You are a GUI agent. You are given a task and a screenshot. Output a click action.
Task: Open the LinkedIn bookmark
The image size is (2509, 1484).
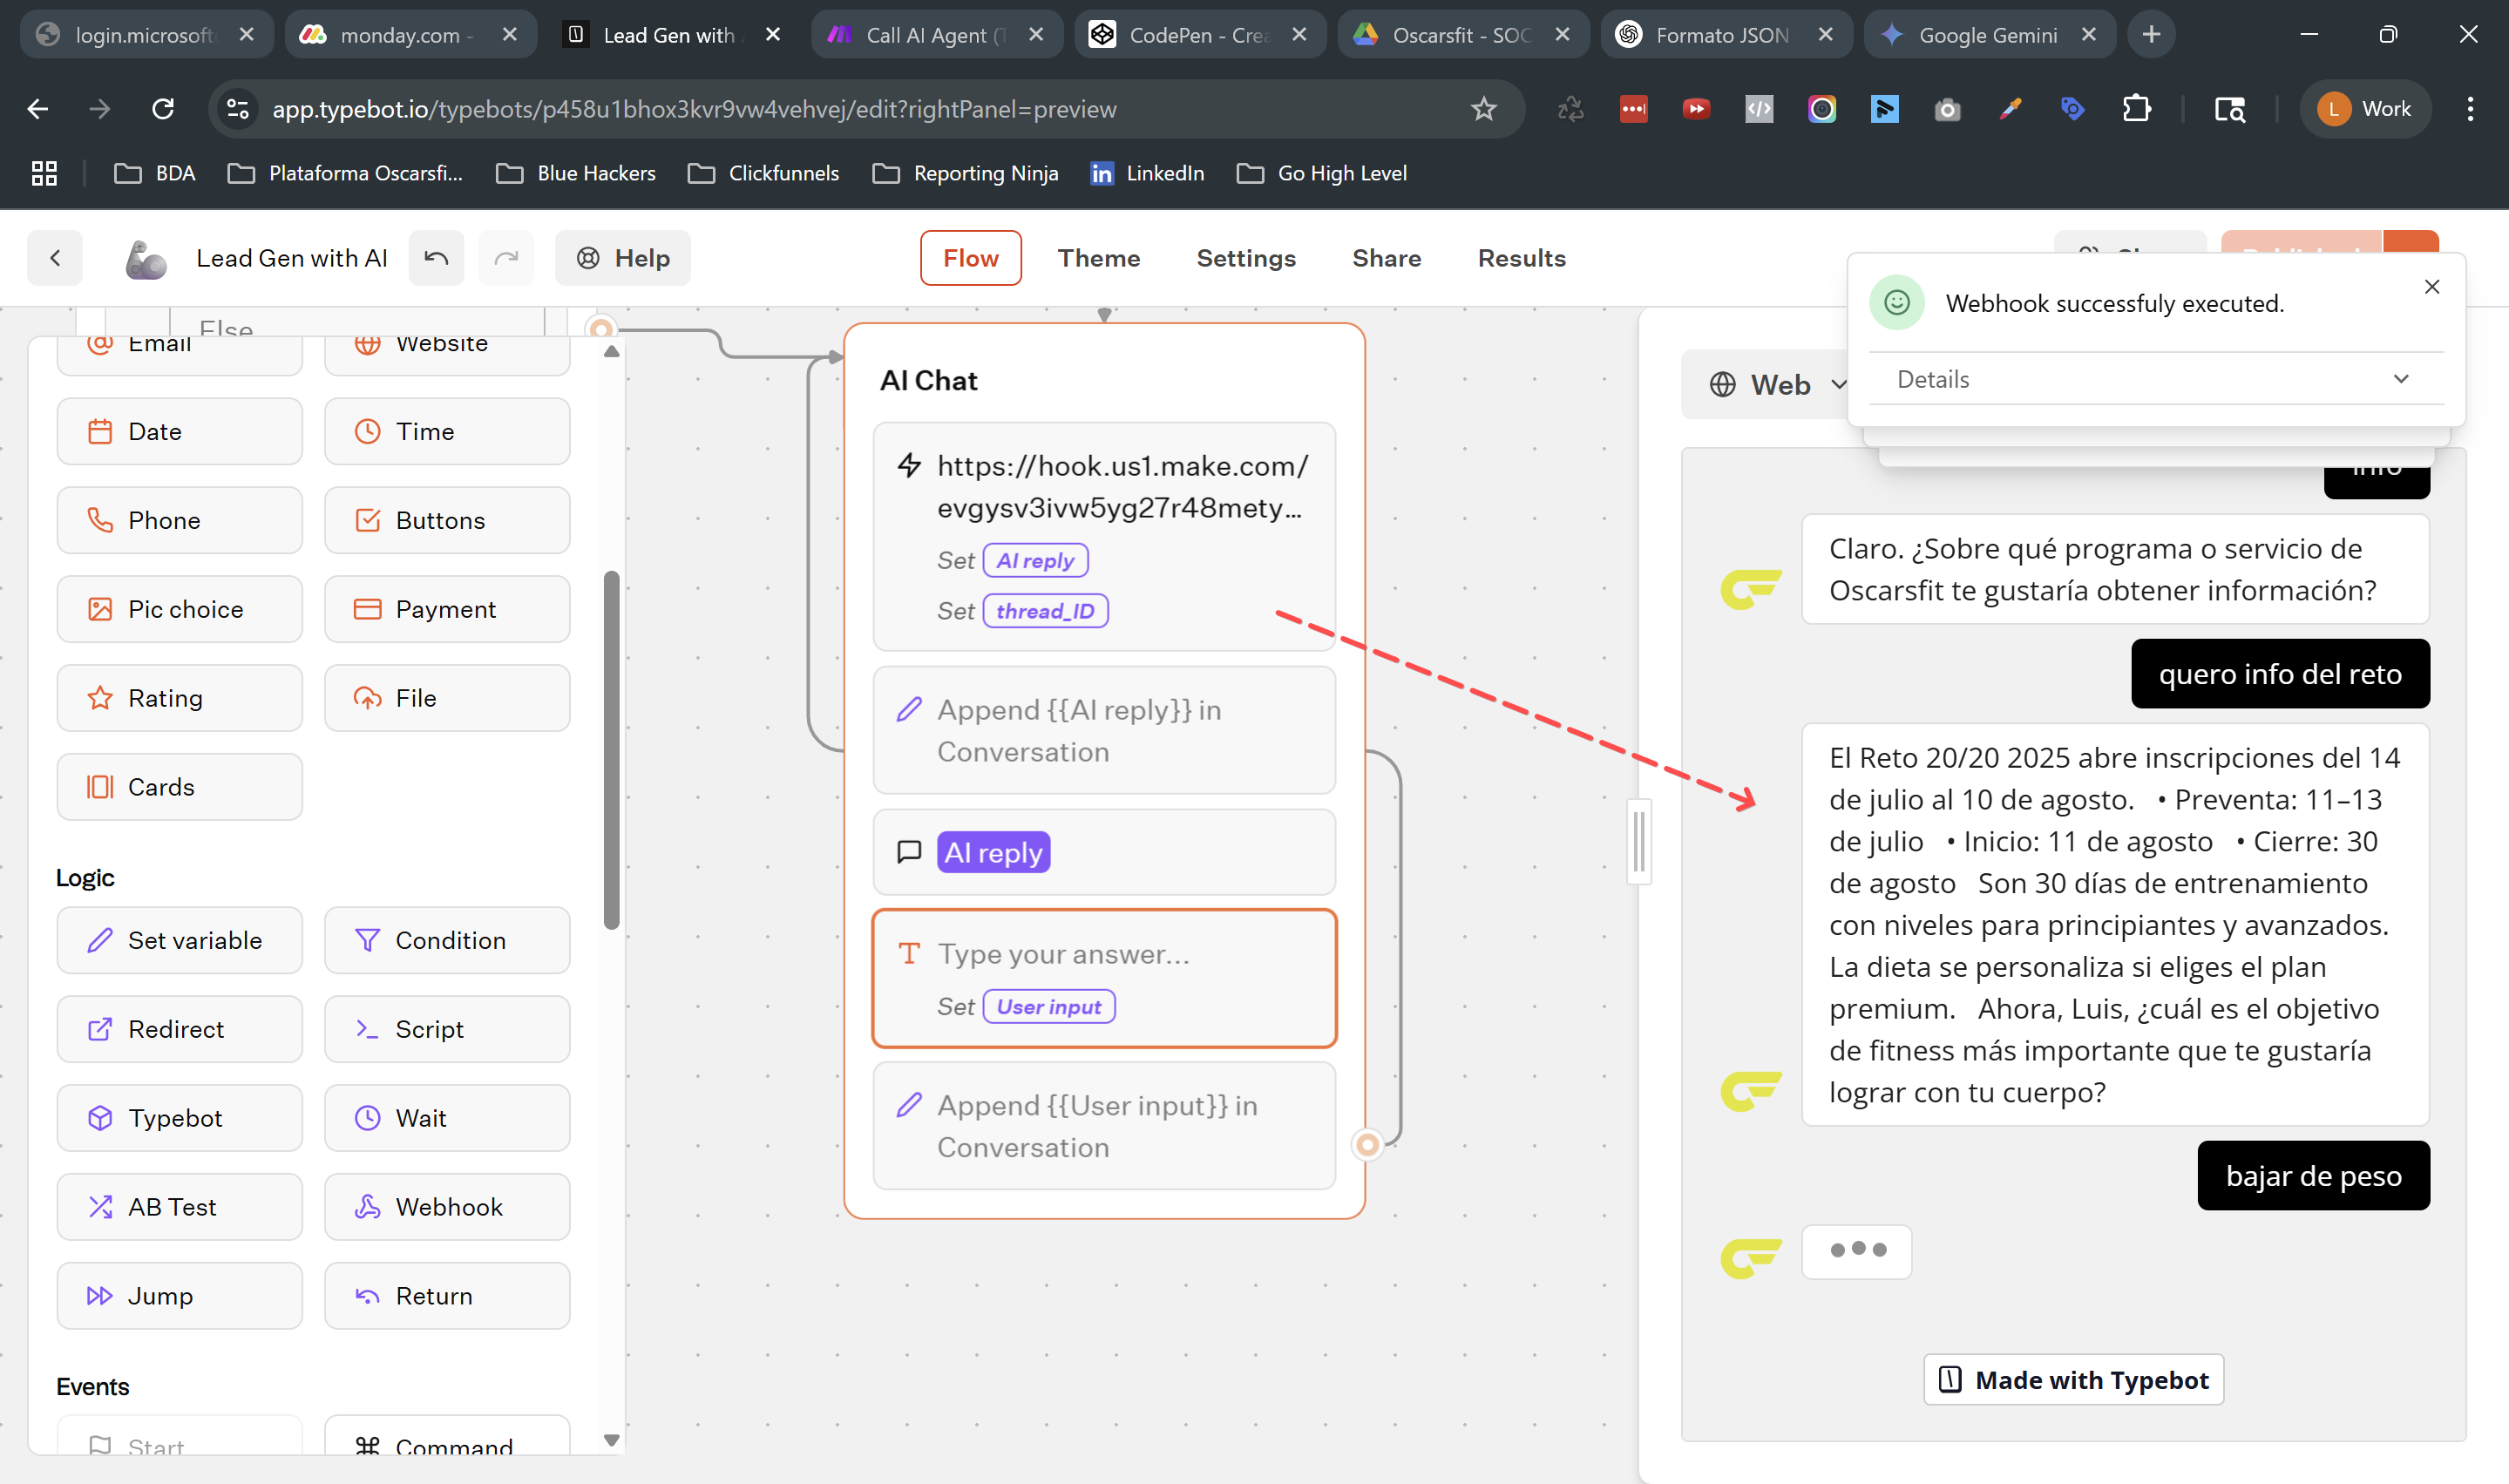click(x=1147, y=173)
